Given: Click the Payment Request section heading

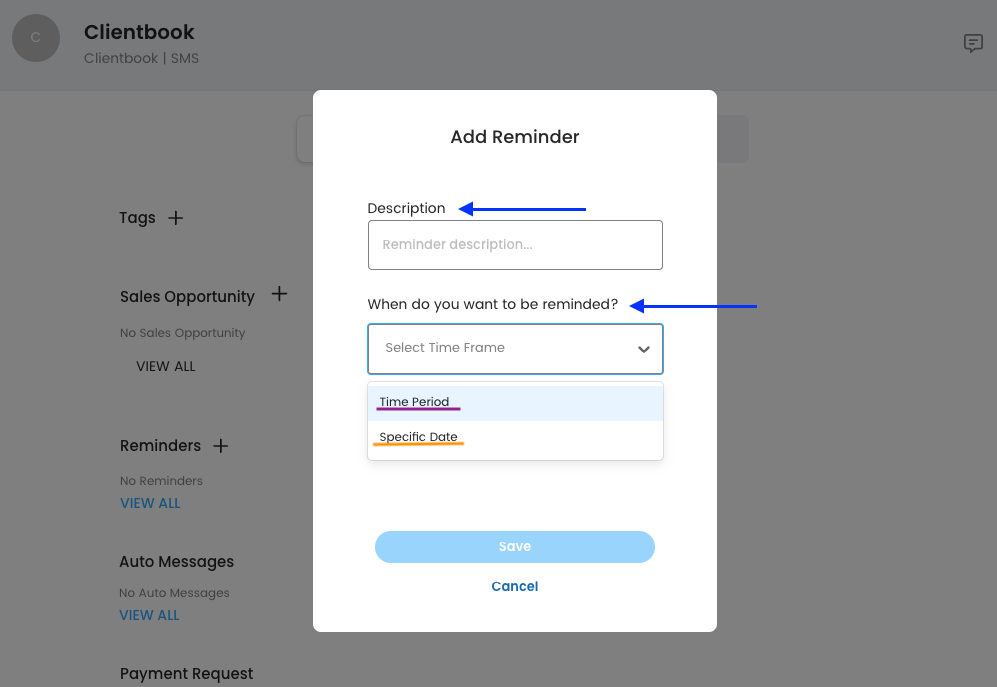Looking at the screenshot, I should pyautogui.click(x=187, y=674).
